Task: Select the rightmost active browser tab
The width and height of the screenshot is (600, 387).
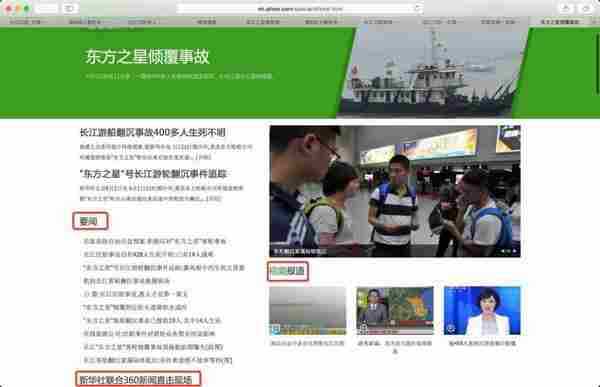Action: 559,22
